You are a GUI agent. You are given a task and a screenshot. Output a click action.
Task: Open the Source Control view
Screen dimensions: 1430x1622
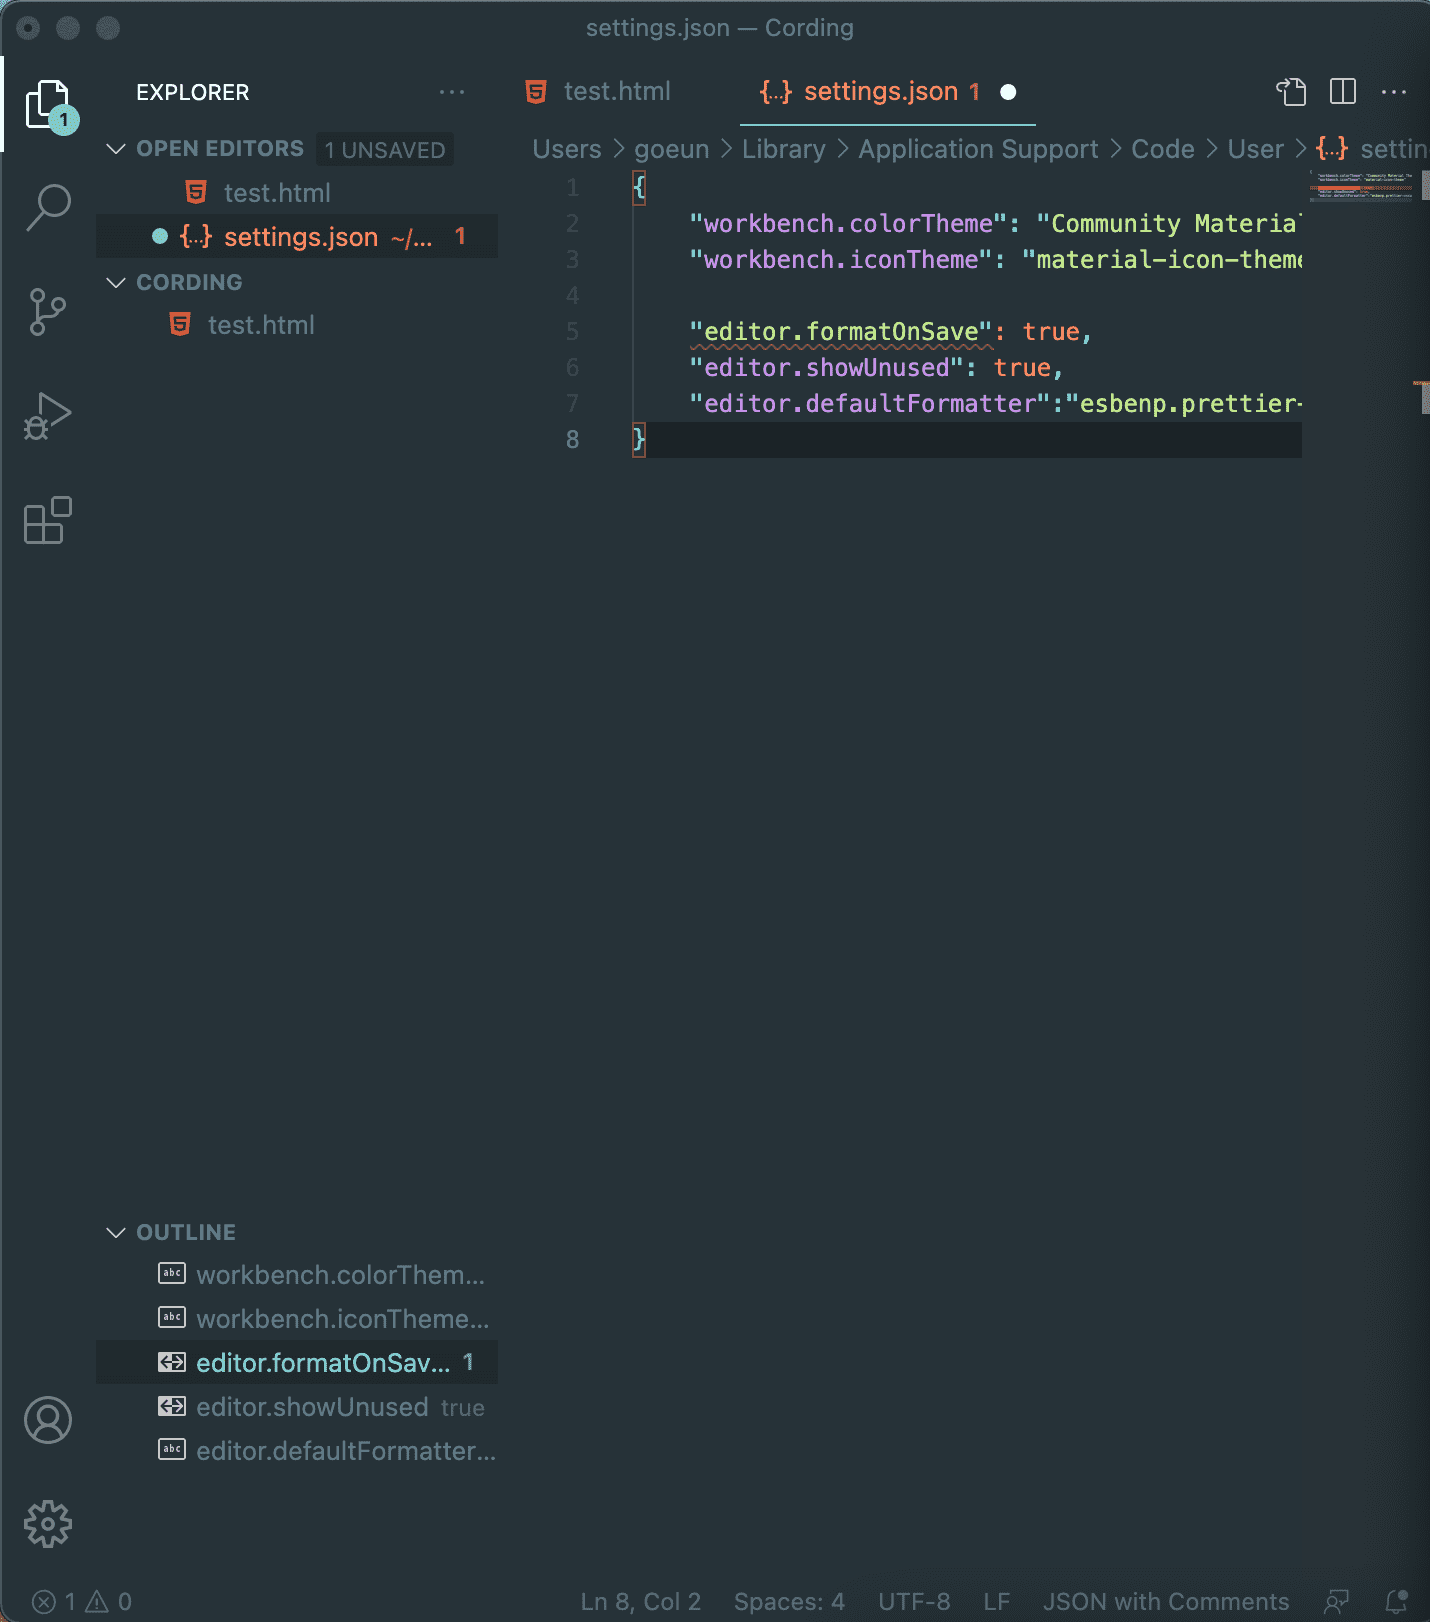click(48, 312)
